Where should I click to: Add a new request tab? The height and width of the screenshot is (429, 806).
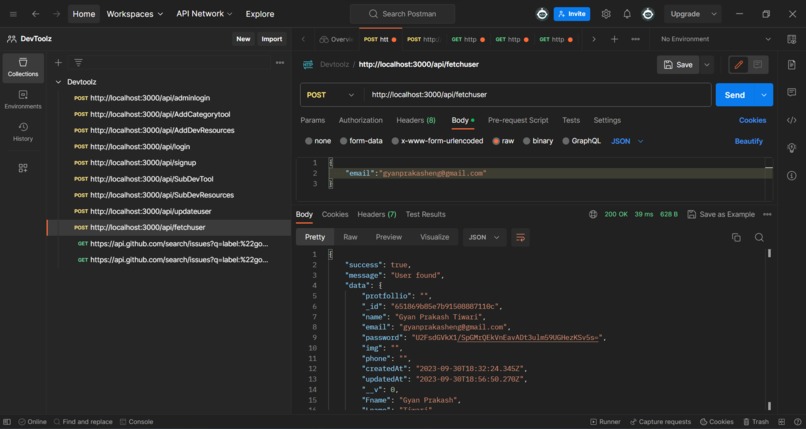coord(614,39)
